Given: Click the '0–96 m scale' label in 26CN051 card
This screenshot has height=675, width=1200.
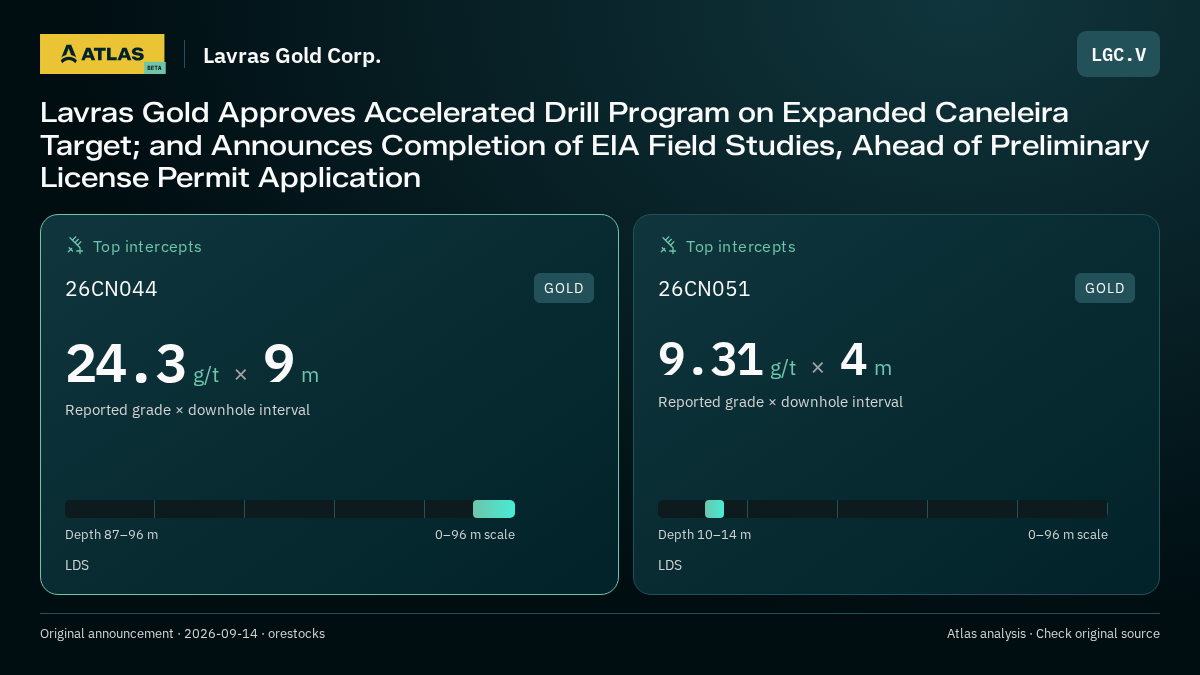Looking at the screenshot, I should [1068, 535].
